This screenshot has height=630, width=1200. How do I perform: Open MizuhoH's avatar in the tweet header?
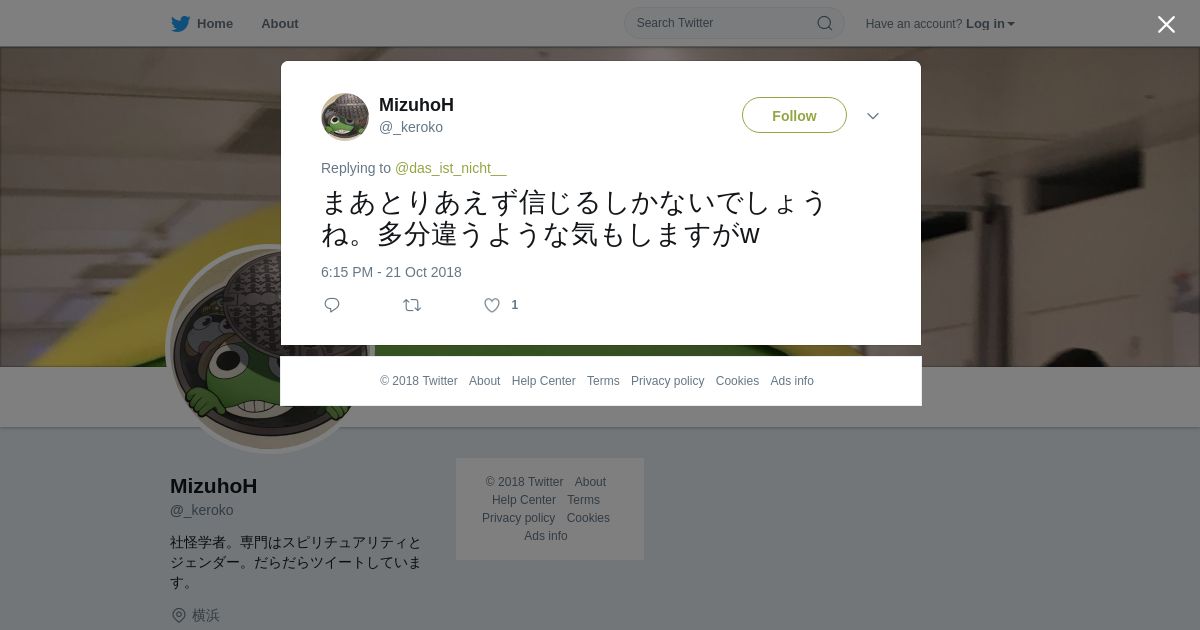click(345, 117)
